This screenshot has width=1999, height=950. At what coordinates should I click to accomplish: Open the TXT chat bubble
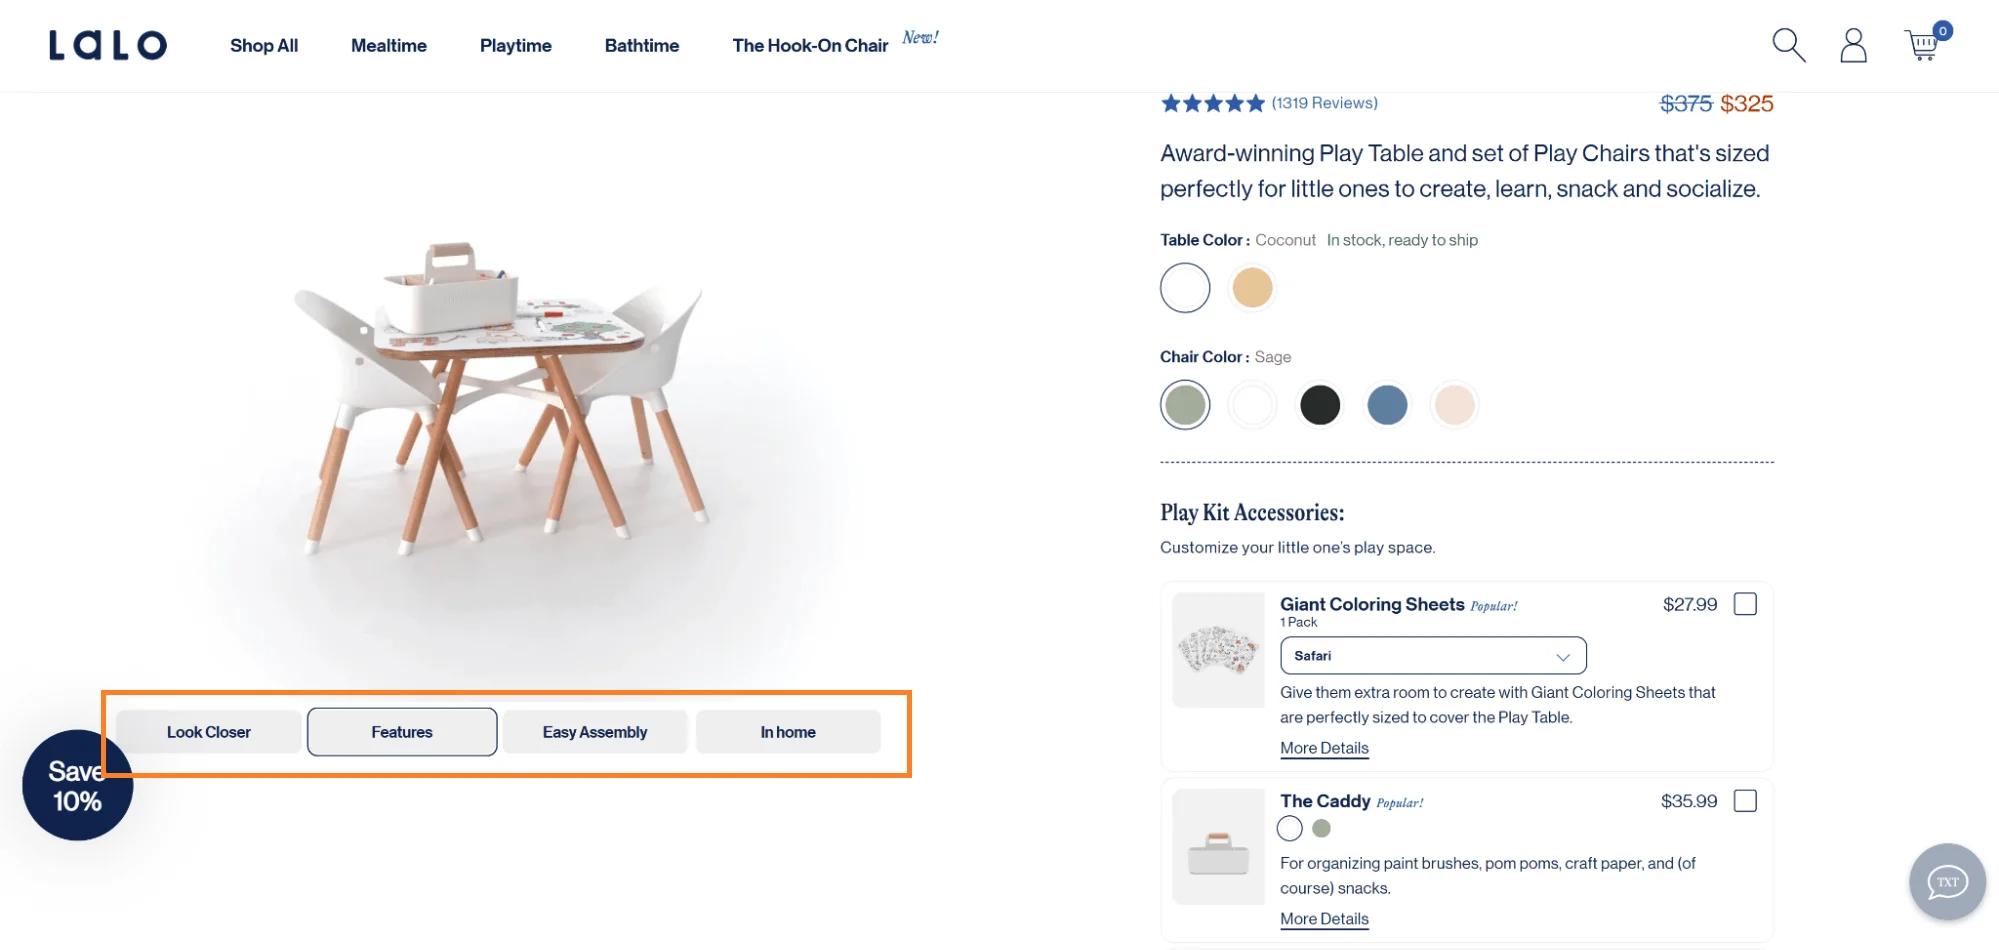tap(1946, 881)
